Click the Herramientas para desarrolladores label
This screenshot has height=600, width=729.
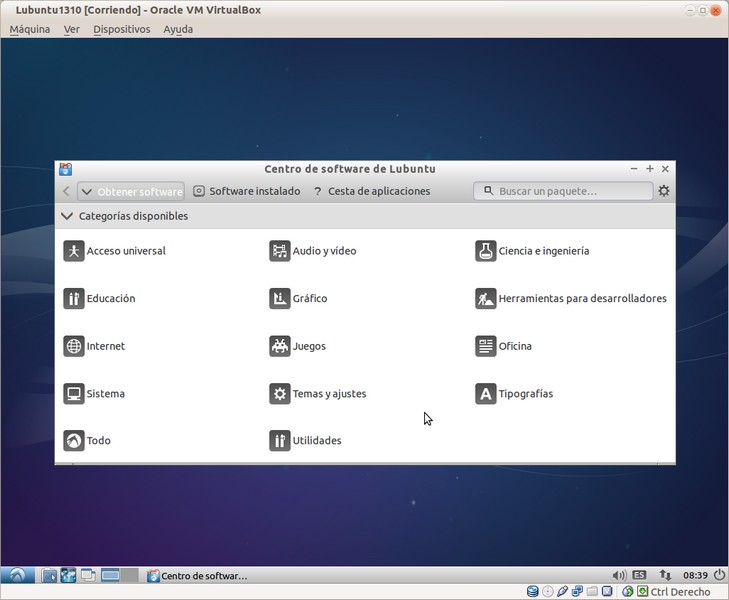[583, 298]
